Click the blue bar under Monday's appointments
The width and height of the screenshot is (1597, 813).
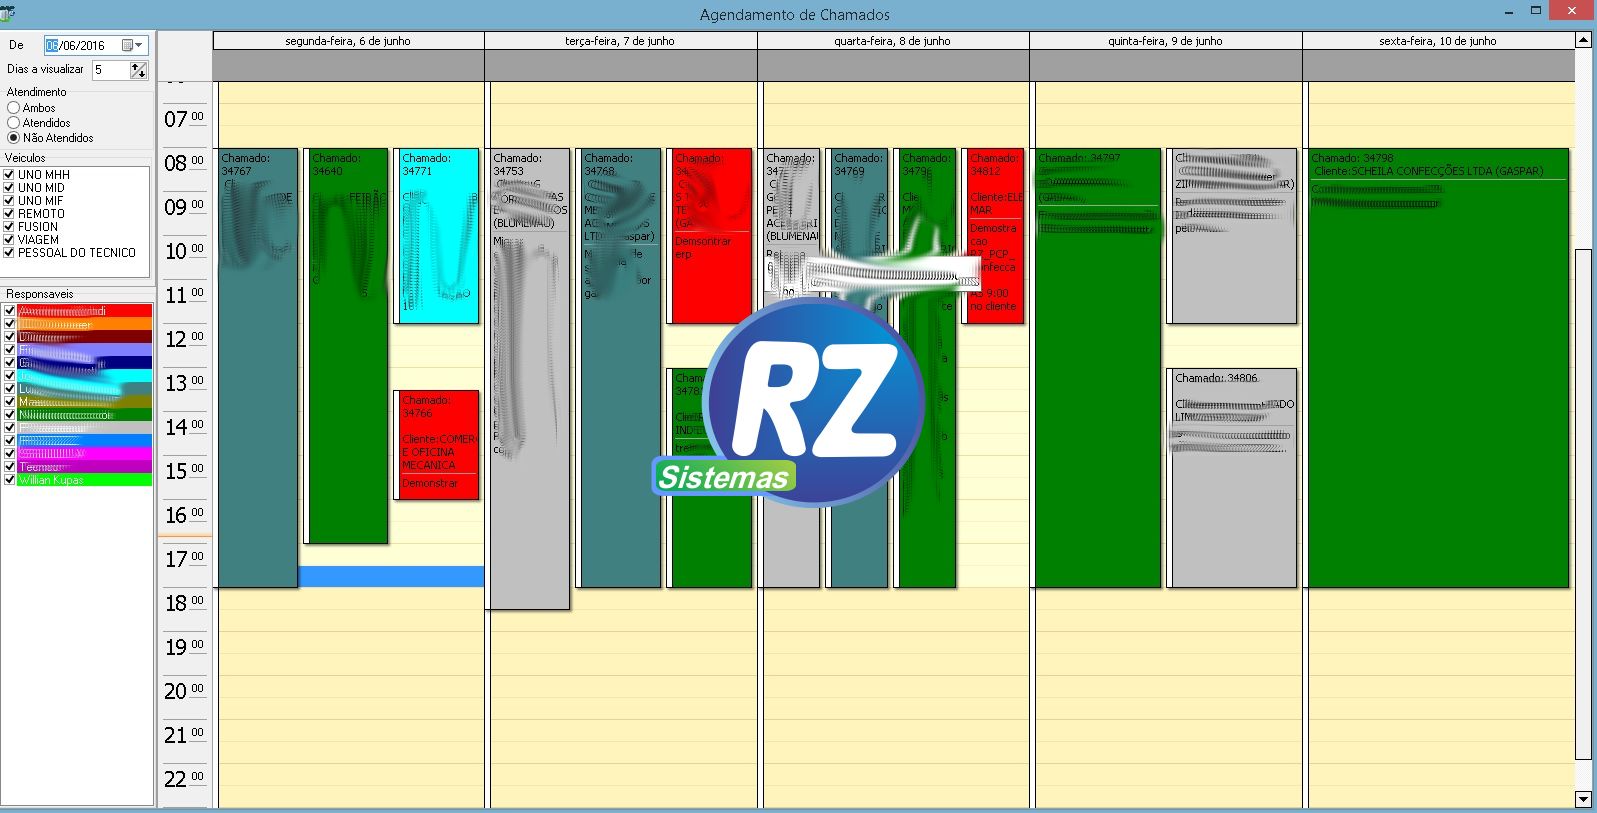coord(391,577)
